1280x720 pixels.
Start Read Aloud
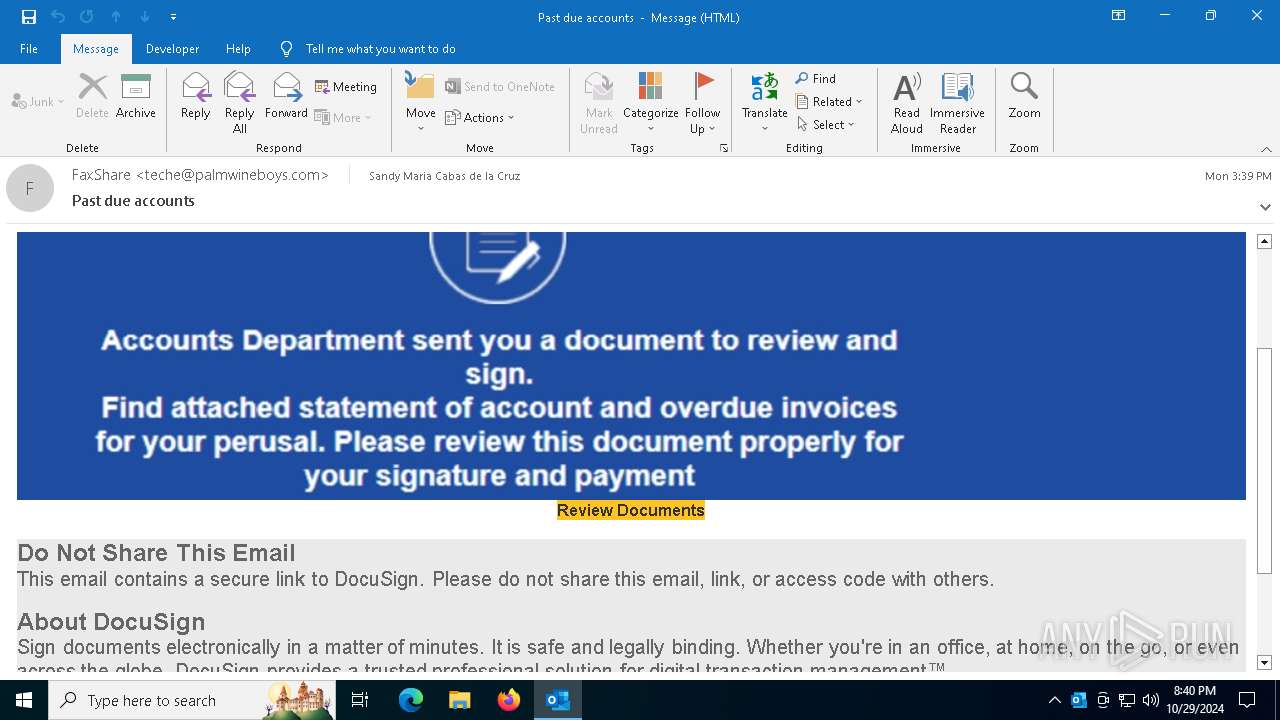click(x=907, y=103)
